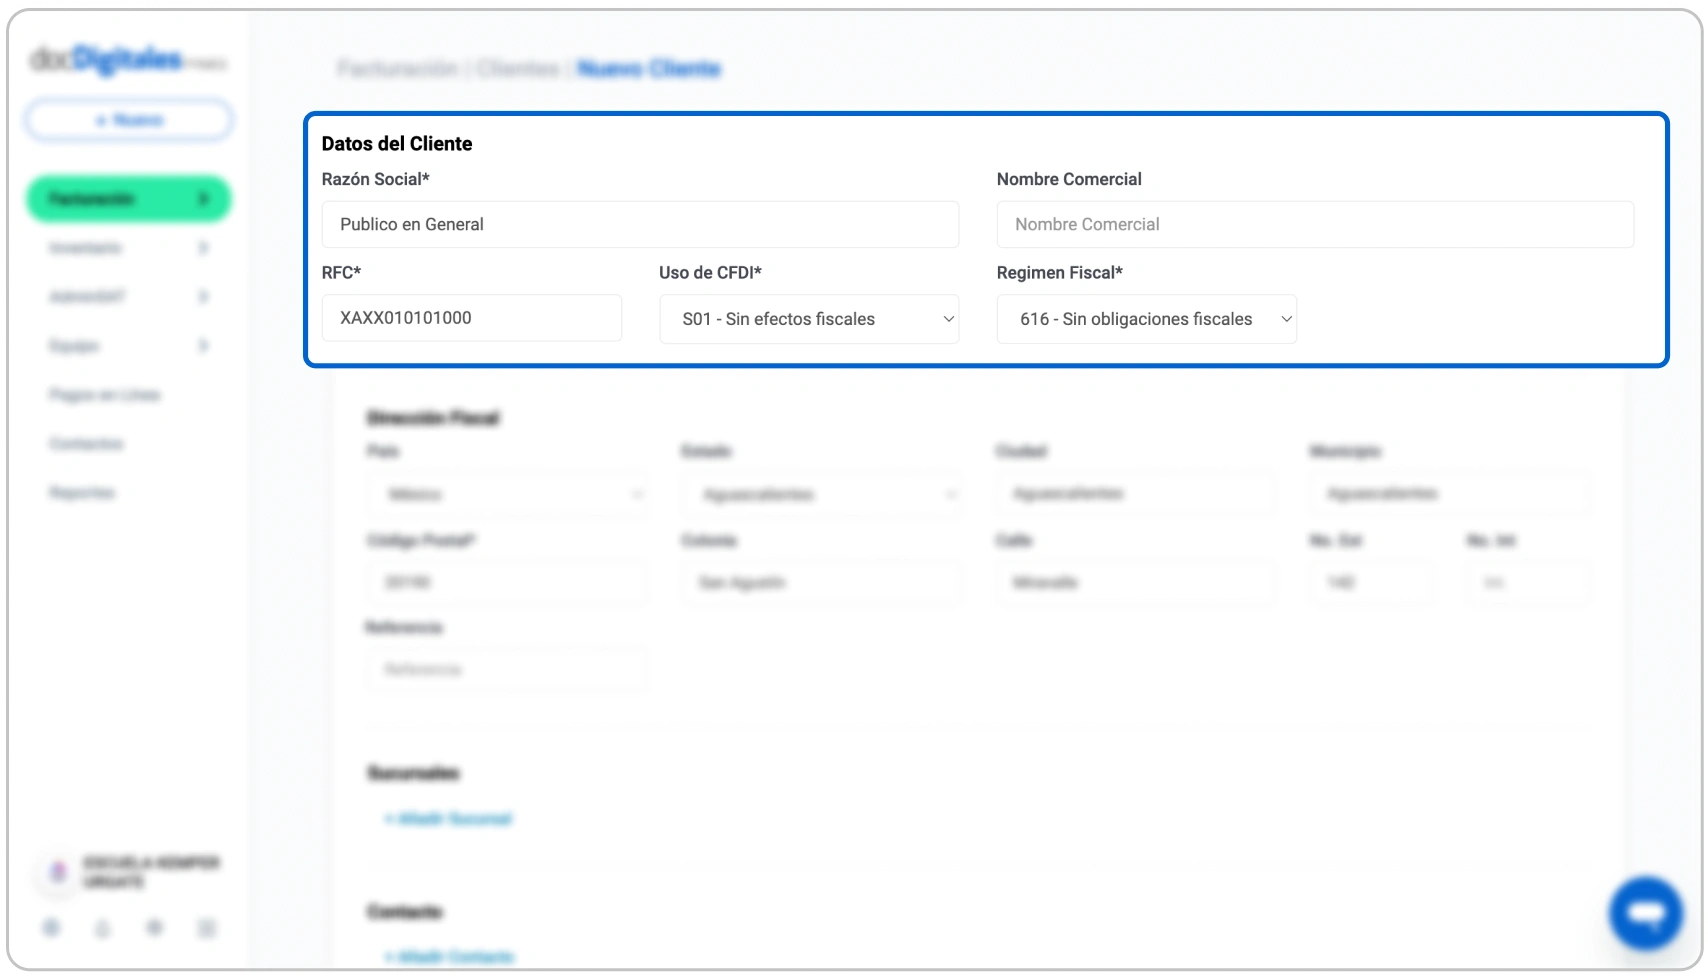Viewport: 1708px width, 978px height.
Task: Click the RFC field showing XAXX010101000
Action: [472, 318]
